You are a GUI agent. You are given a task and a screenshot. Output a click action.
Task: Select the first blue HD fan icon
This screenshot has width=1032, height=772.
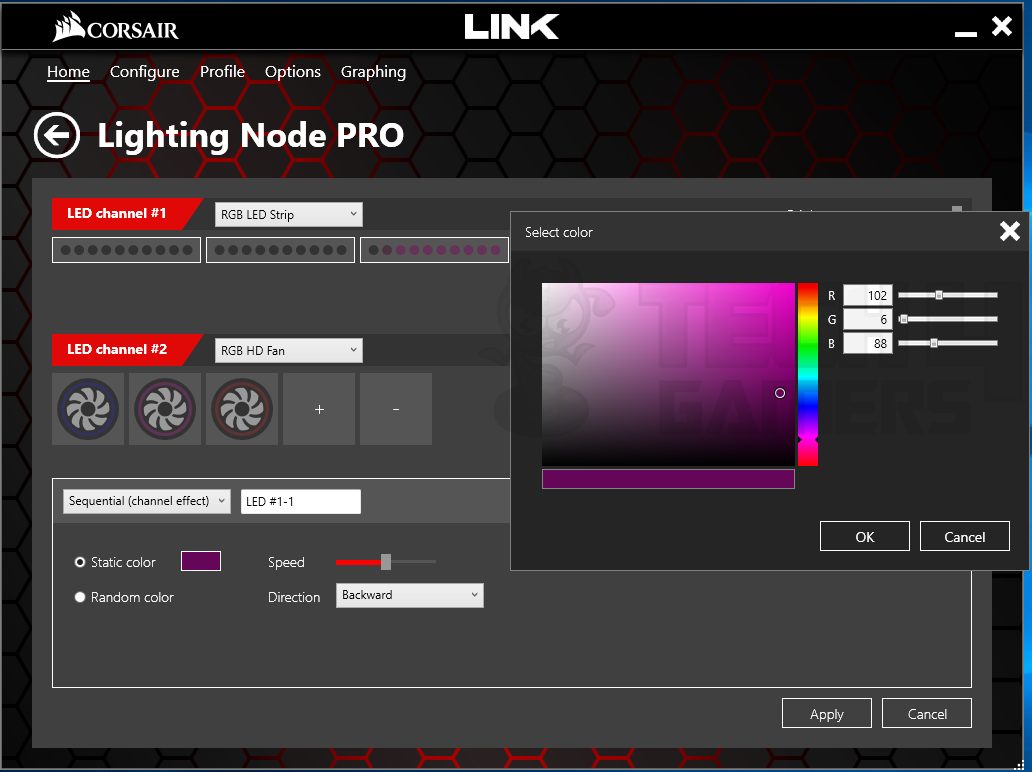pyautogui.click(x=88, y=409)
